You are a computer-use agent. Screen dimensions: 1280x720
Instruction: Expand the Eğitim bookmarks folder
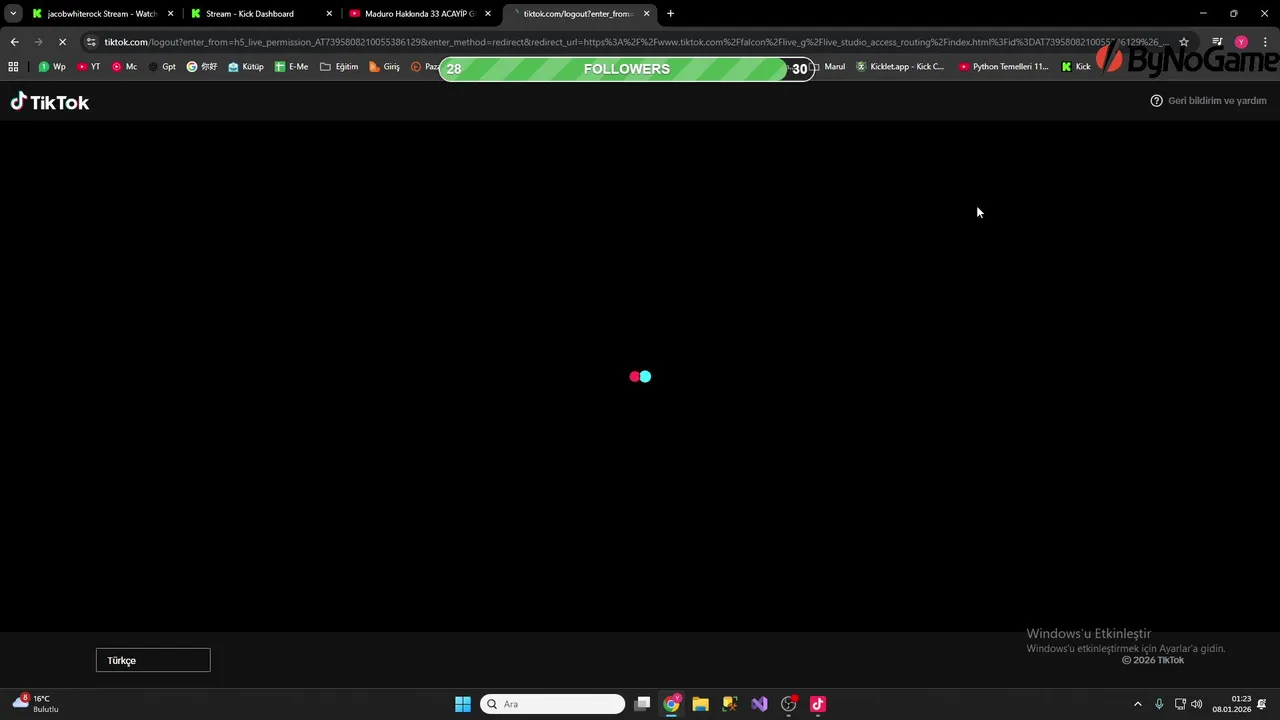(339, 67)
